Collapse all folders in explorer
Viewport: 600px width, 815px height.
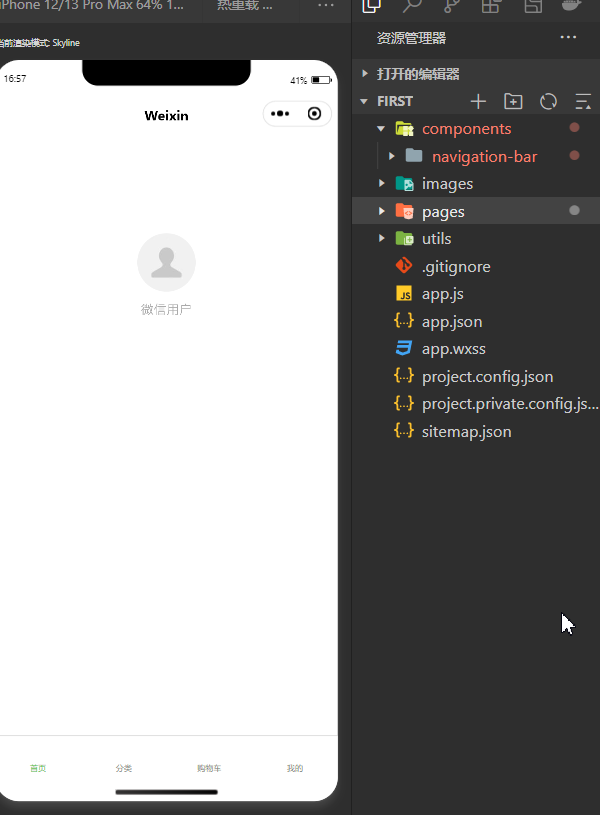click(x=583, y=101)
